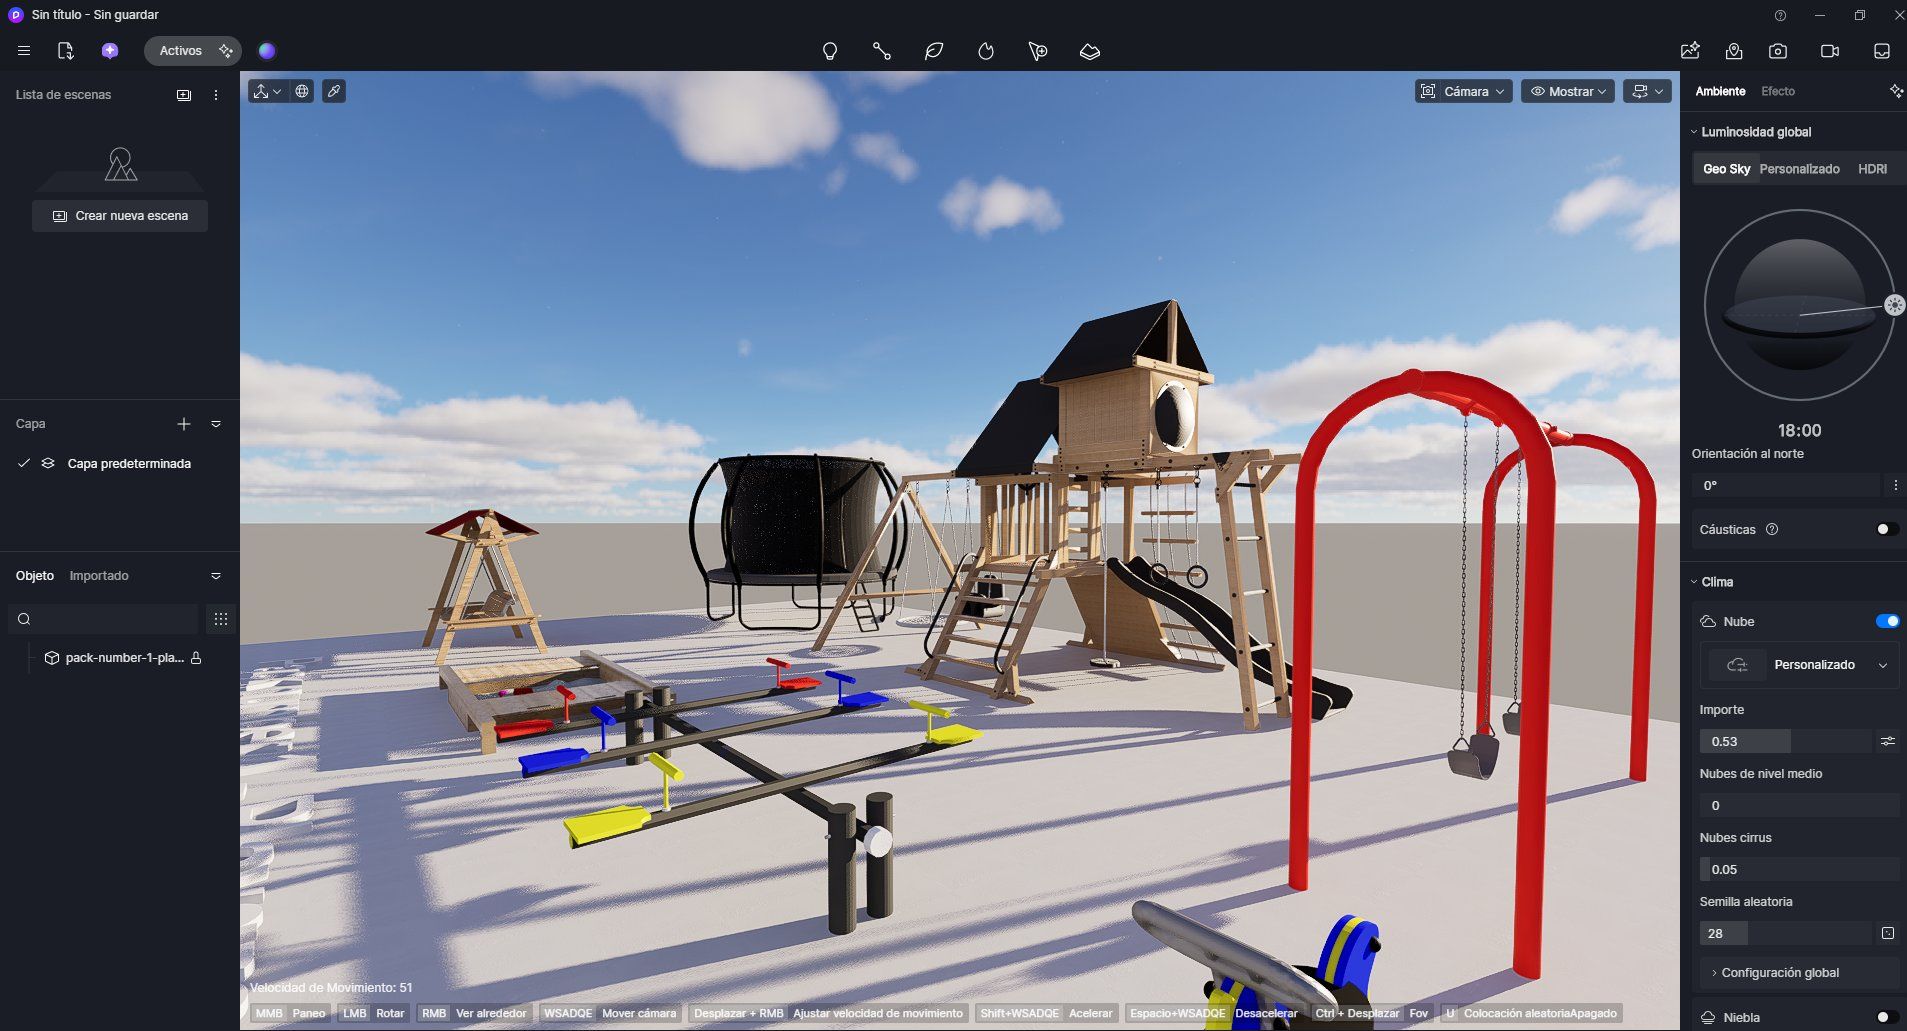Click the object search field
1907x1031 pixels.
click(103, 619)
